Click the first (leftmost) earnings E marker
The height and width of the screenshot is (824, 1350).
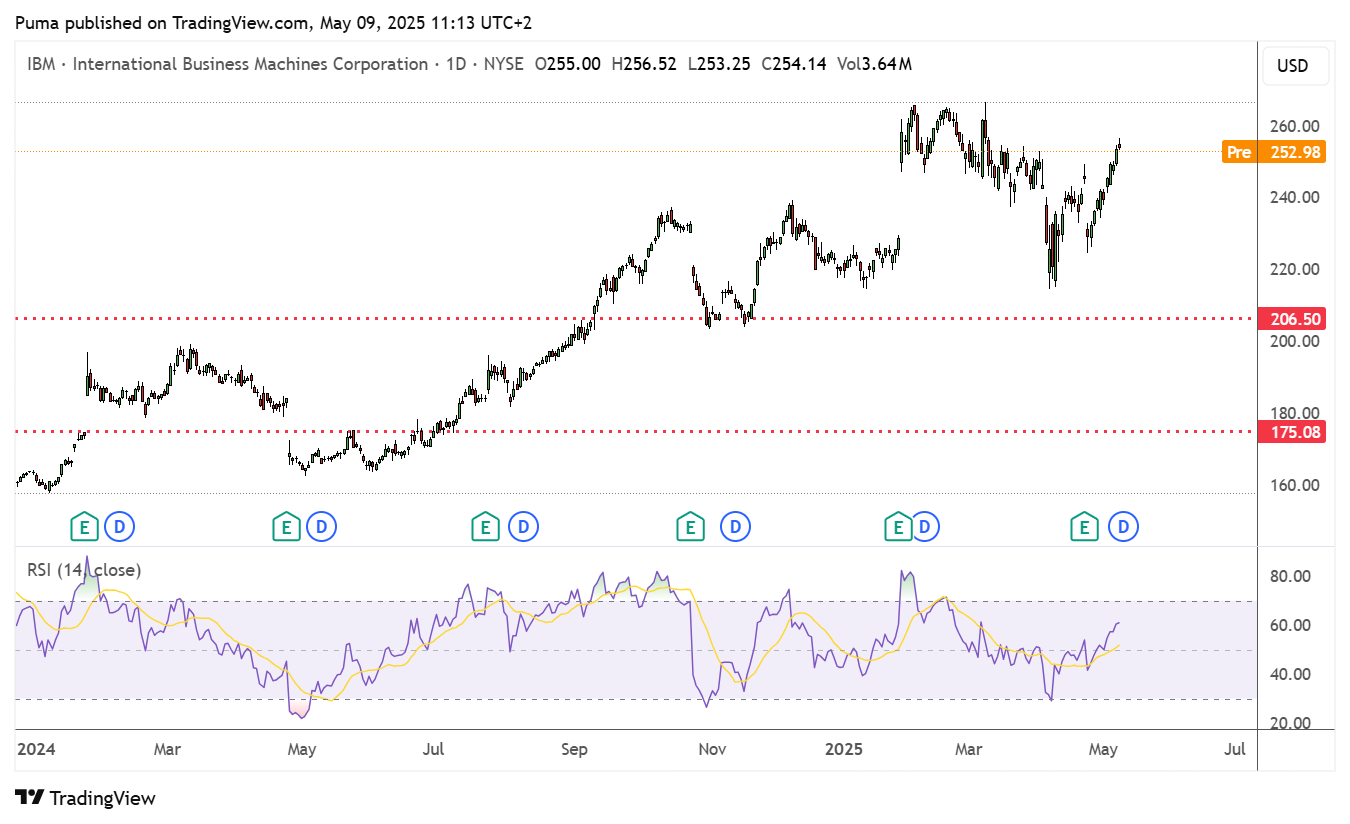point(85,525)
